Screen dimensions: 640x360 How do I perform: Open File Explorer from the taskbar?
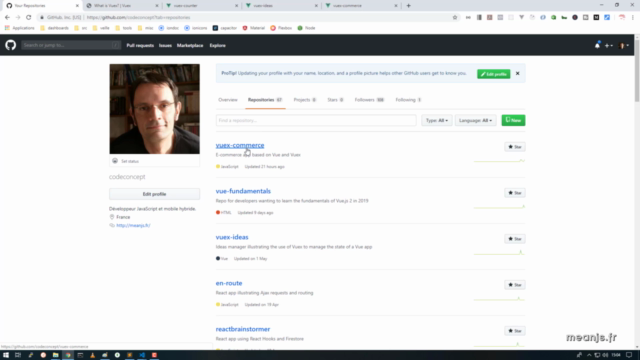click(56, 355)
